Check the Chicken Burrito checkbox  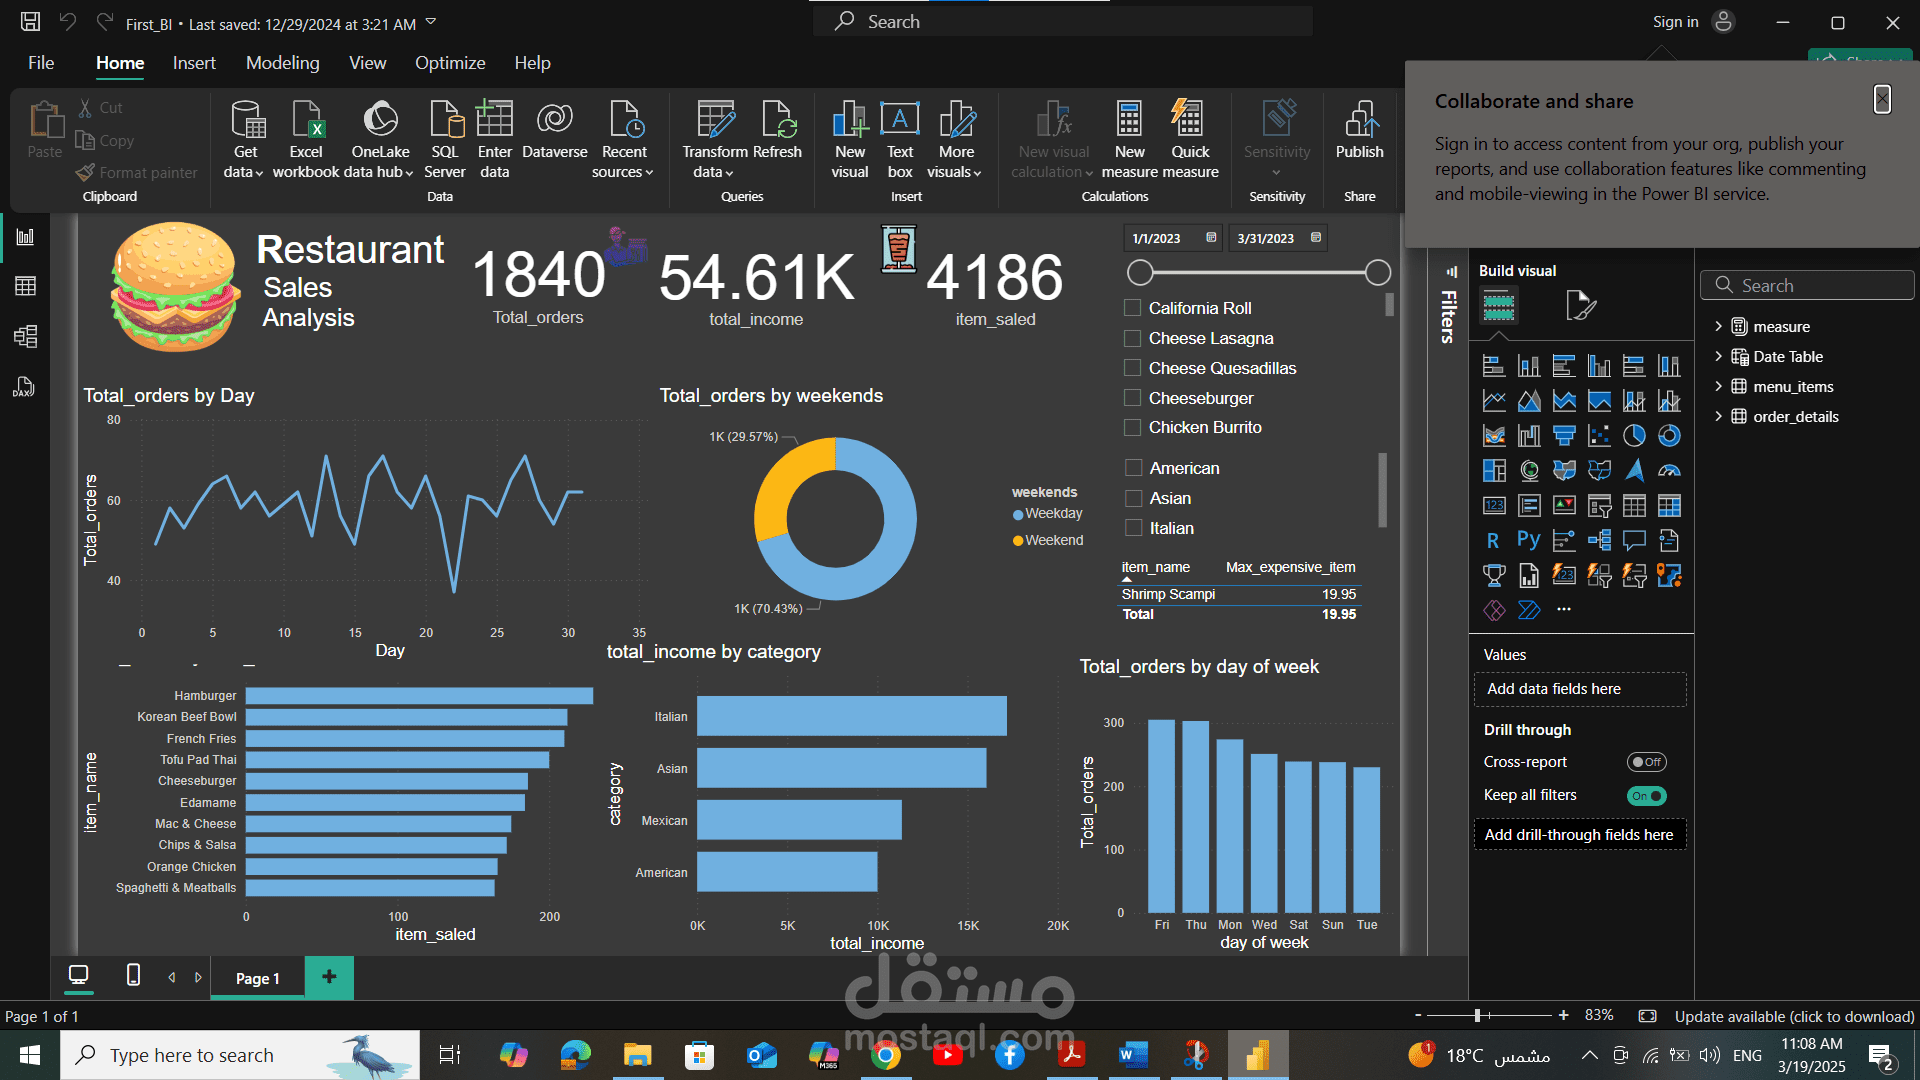pyautogui.click(x=1133, y=427)
